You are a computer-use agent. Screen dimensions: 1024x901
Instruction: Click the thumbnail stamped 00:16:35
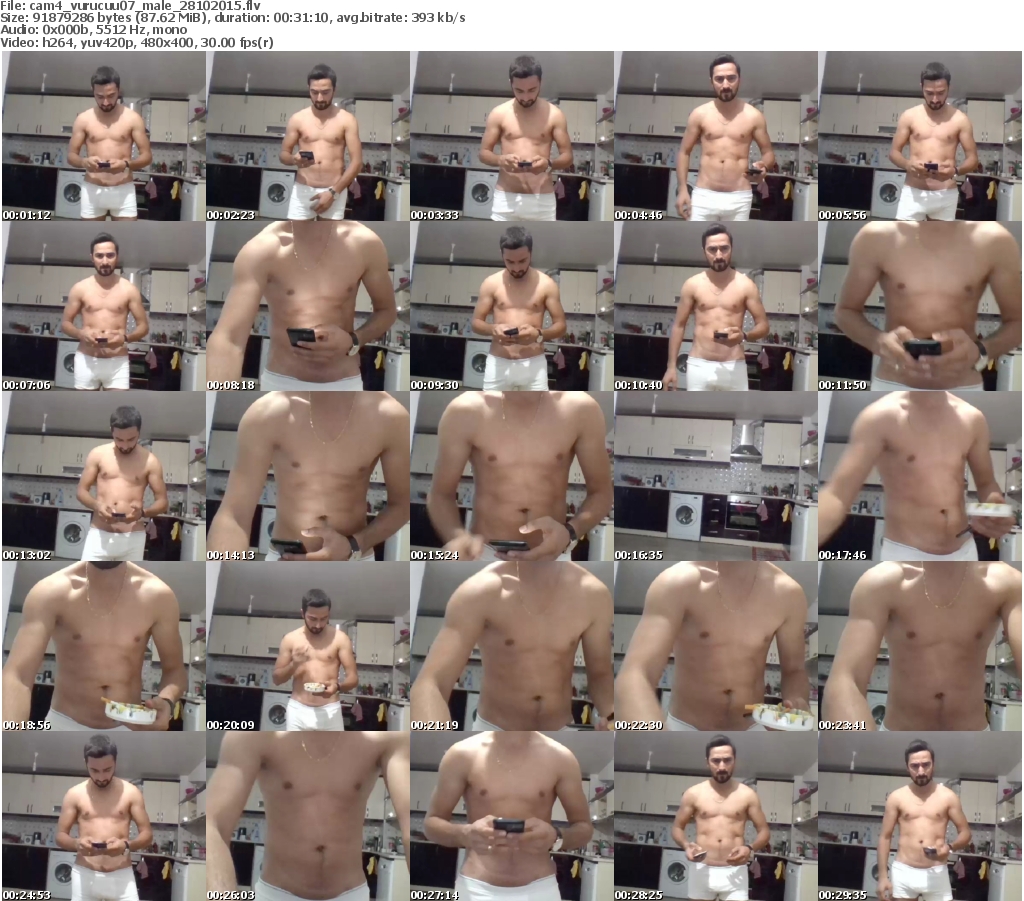tap(716, 476)
